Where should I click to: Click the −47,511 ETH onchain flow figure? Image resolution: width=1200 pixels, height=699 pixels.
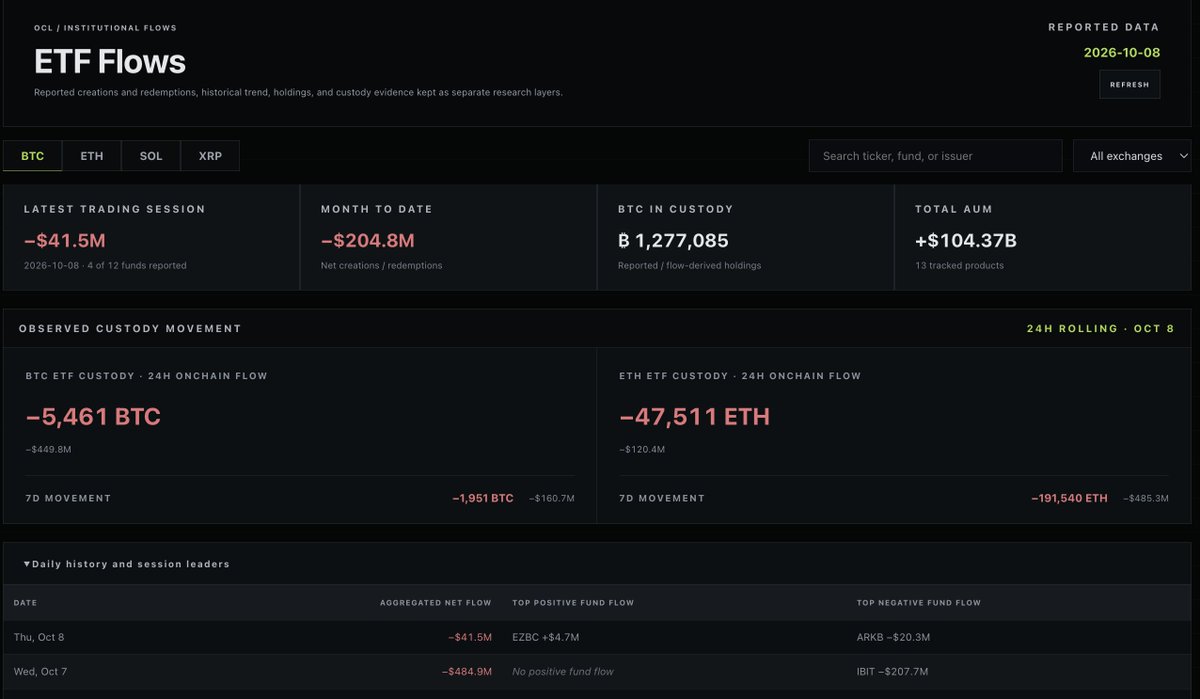(695, 416)
